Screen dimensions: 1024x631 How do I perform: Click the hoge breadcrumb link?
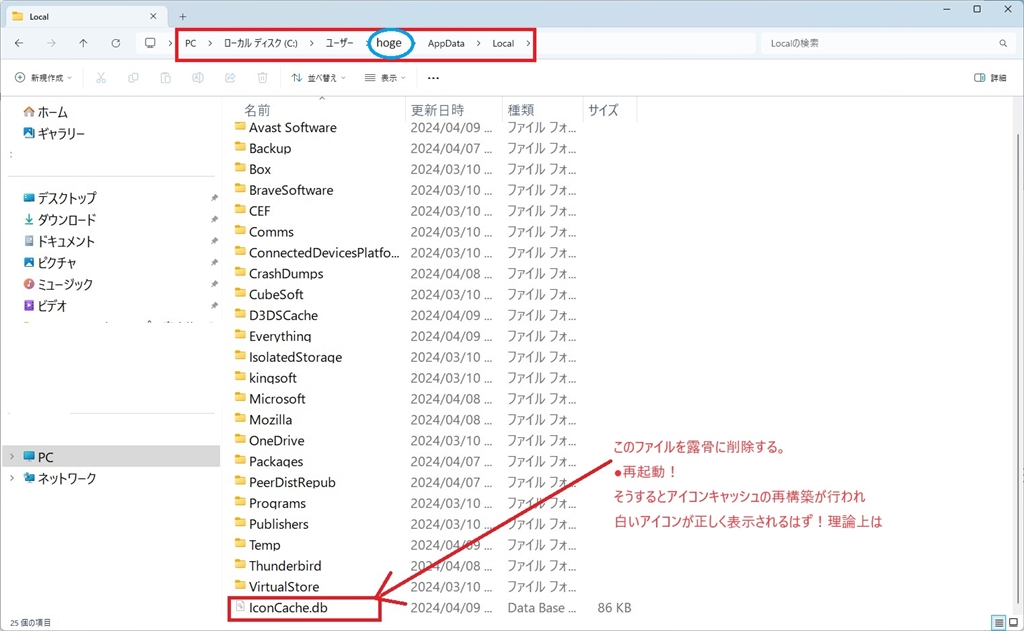pos(390,43)
